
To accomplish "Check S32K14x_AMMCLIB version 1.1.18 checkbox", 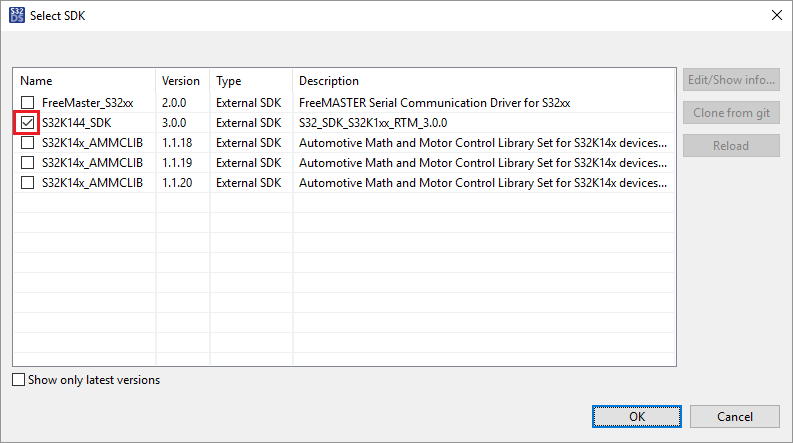I will point(28,143).
